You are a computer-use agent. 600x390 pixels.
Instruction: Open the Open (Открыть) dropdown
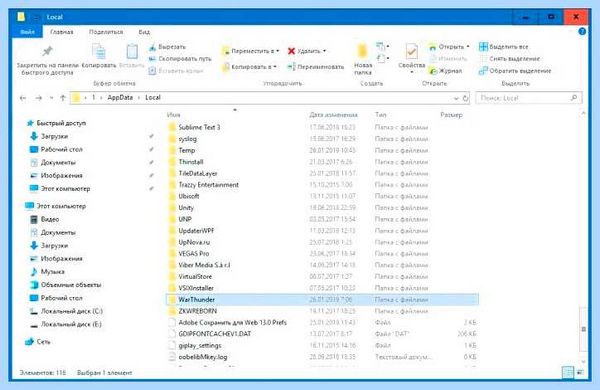pyautogui.click(x=449, y=47)
